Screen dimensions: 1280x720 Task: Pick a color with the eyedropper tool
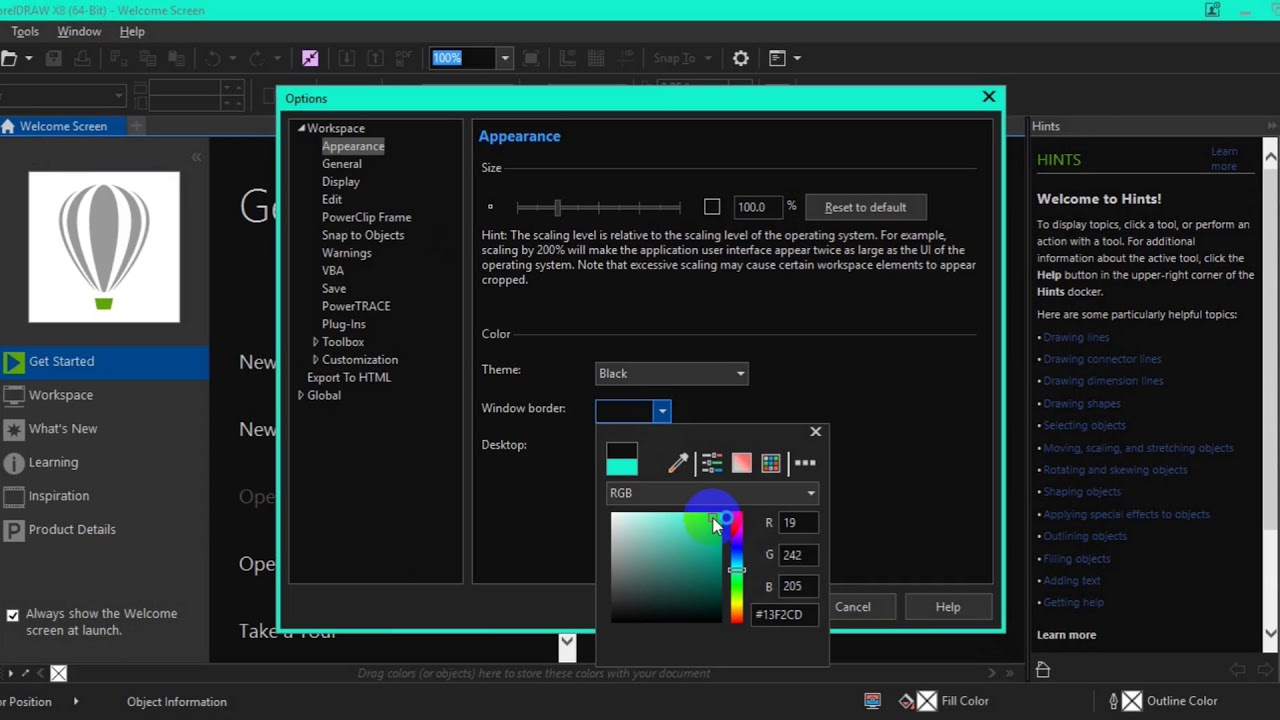click(x=678, y=462)
